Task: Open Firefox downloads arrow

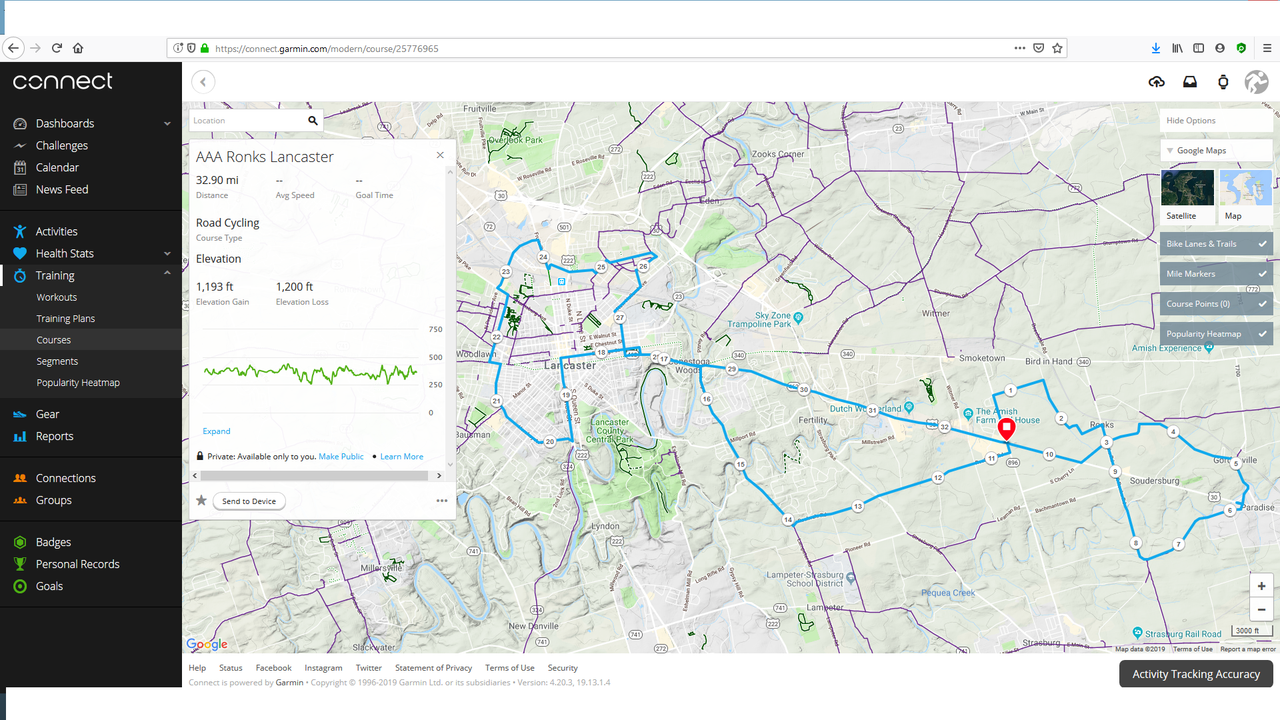Action: click(1156, 48)
